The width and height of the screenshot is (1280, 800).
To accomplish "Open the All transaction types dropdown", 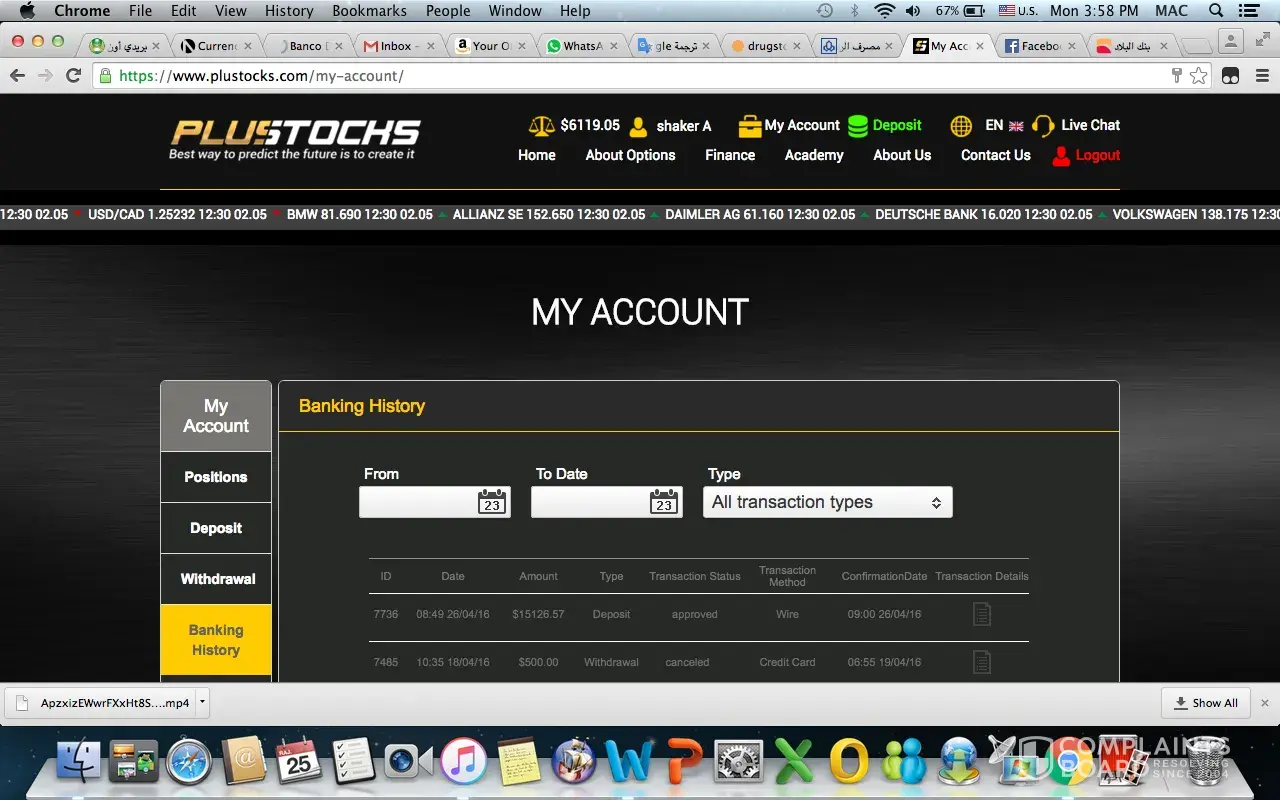I will tap(828, 502).
